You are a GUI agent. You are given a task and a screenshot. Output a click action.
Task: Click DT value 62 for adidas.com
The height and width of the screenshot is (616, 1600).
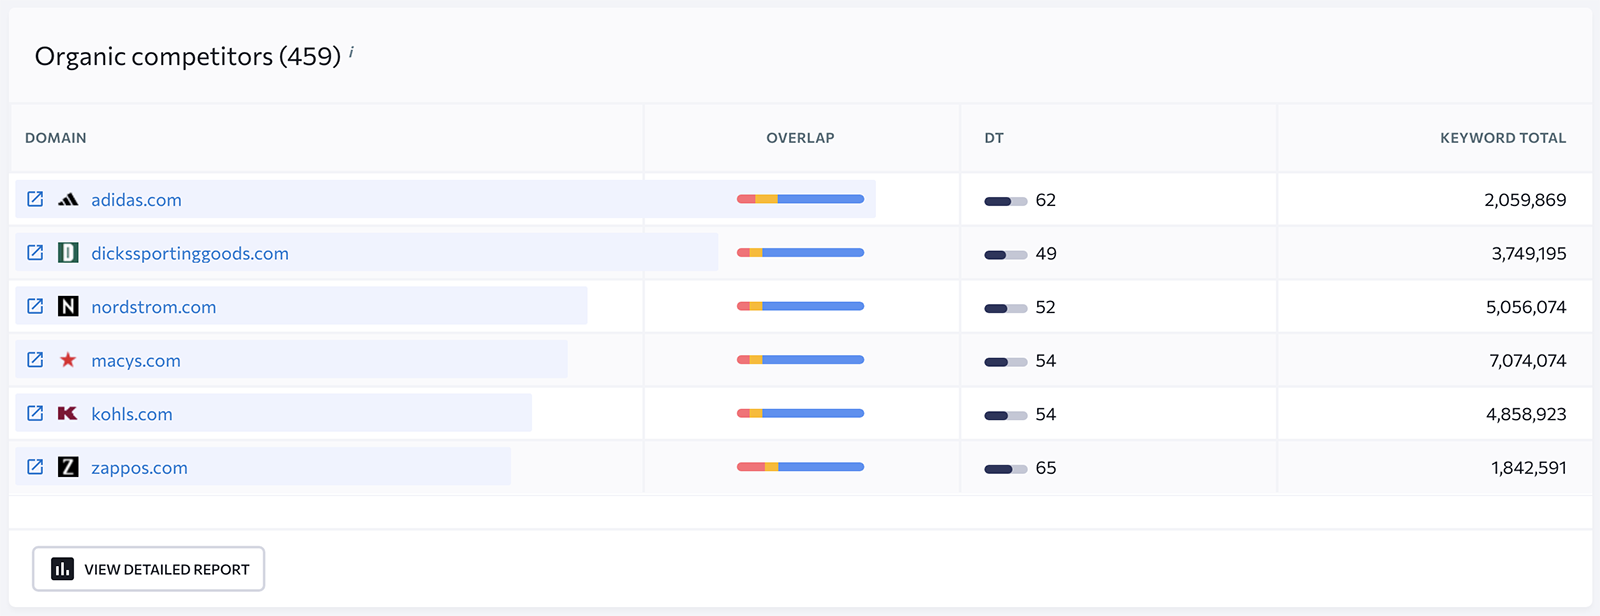coord(1046,200)
